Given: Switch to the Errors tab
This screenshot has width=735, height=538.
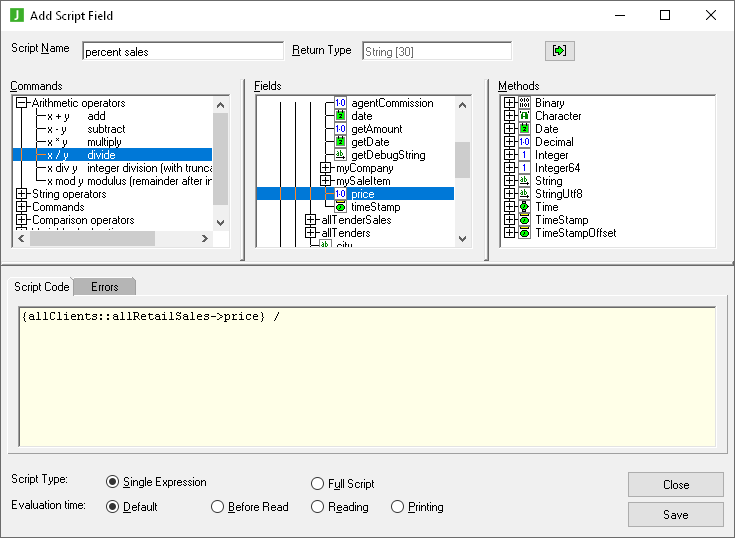Looking at the screenshot, I should point(104,287).
